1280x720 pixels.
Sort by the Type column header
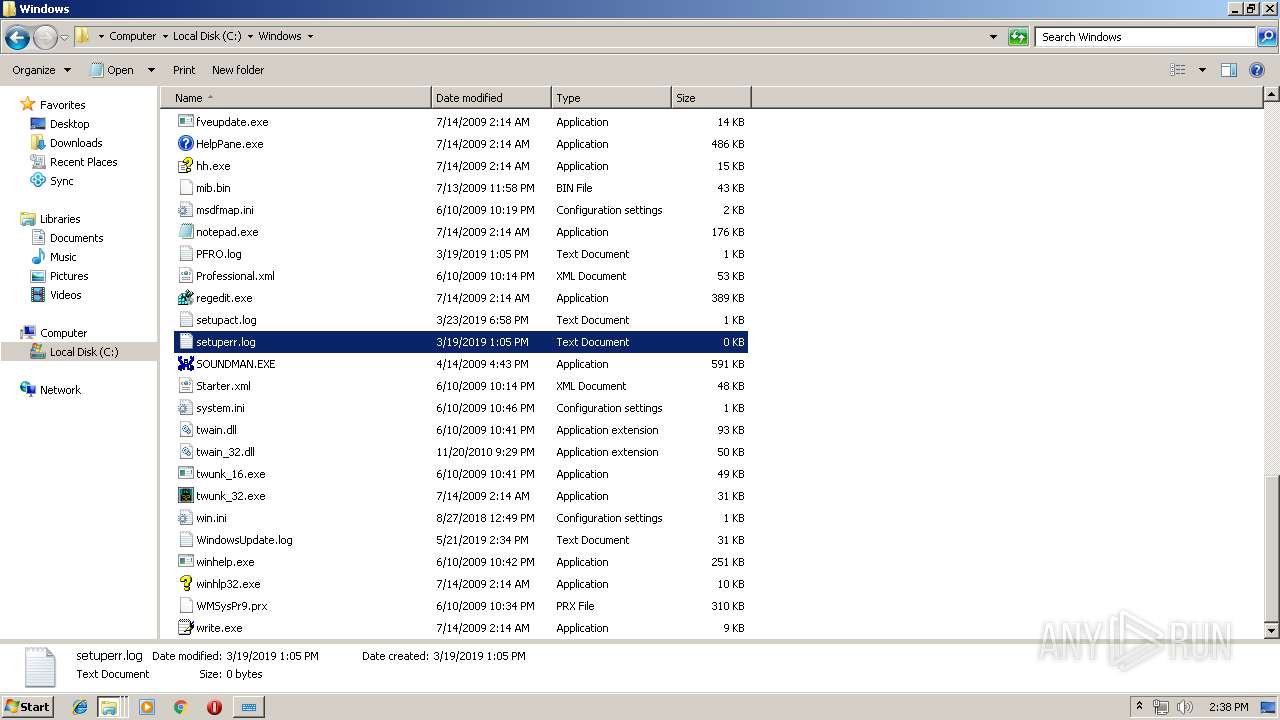[x=611, y=98]
